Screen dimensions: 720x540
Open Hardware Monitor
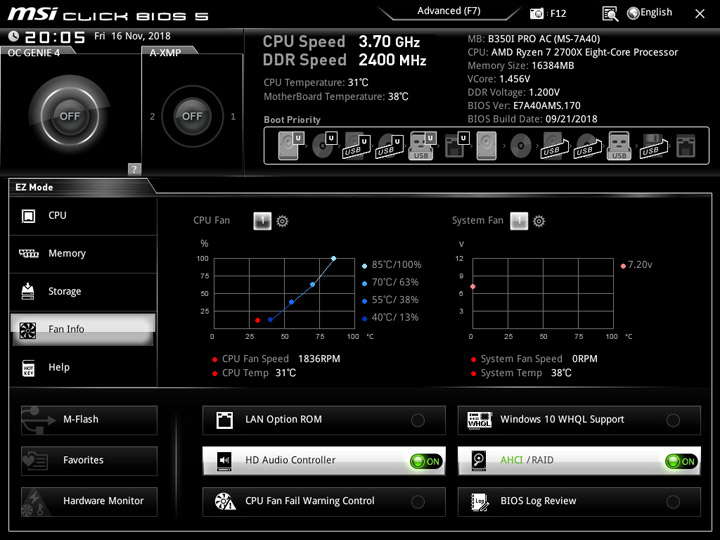click(89, 501)
